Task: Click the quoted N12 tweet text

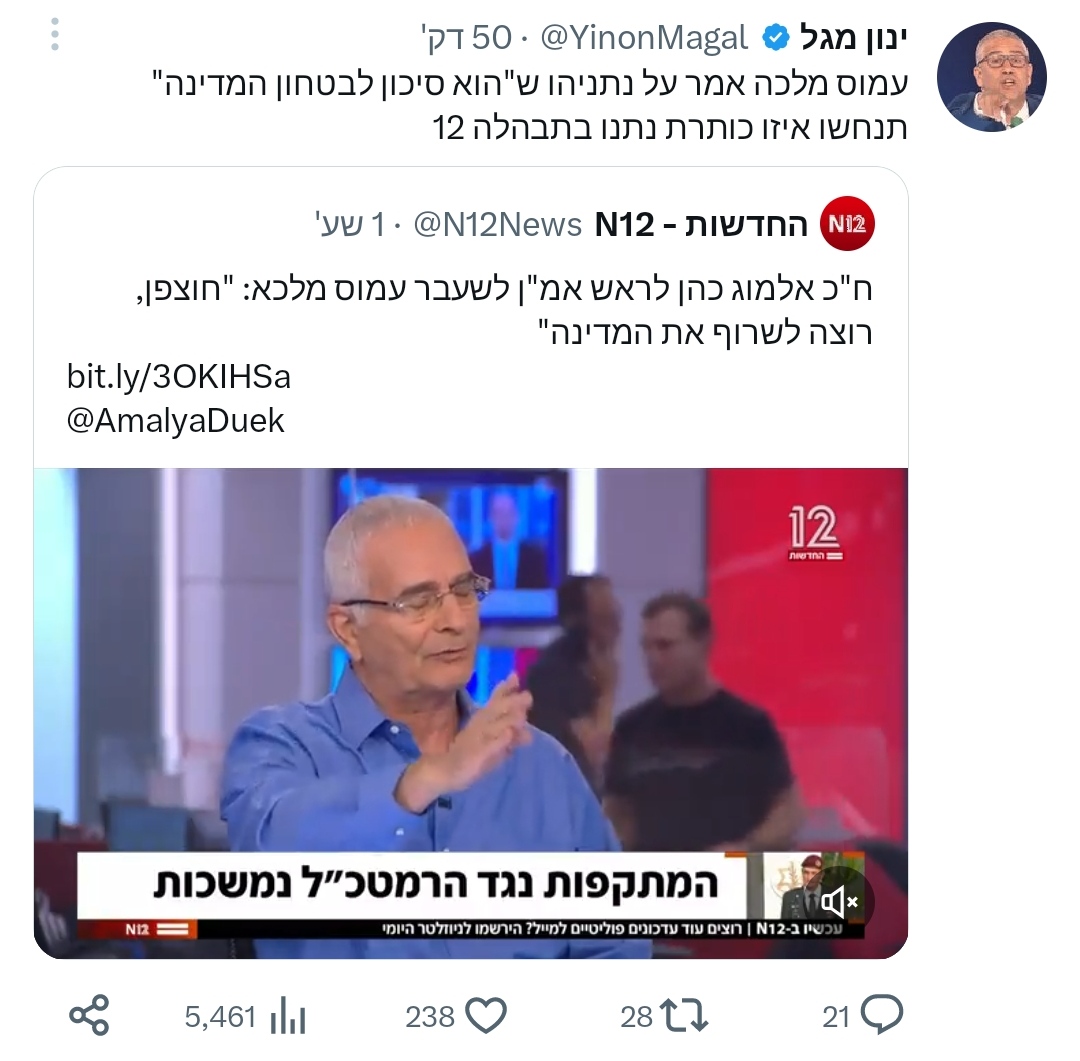Action: click(504, 310)
